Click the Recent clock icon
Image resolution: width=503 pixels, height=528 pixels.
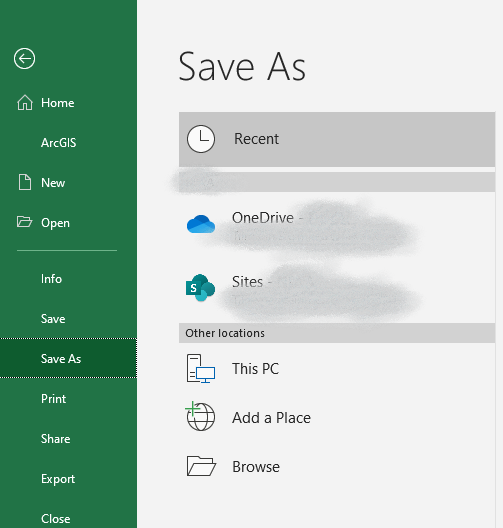201,139
